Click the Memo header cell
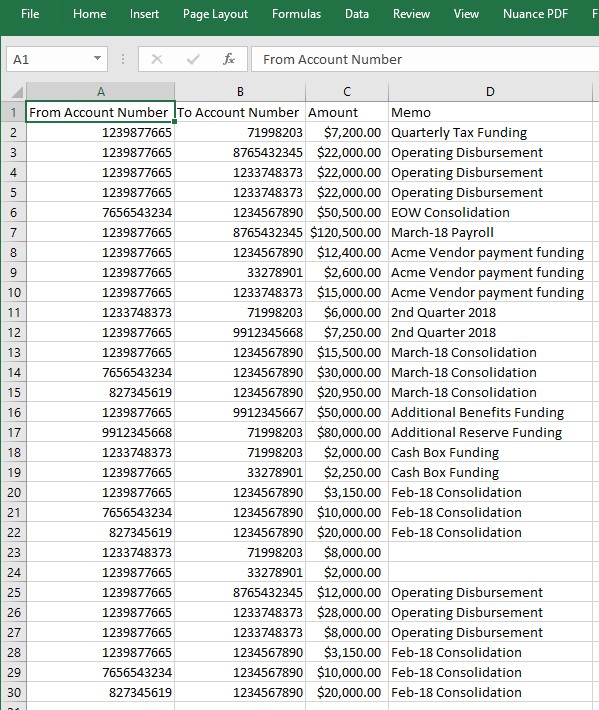599x710 pixels. 490,112
